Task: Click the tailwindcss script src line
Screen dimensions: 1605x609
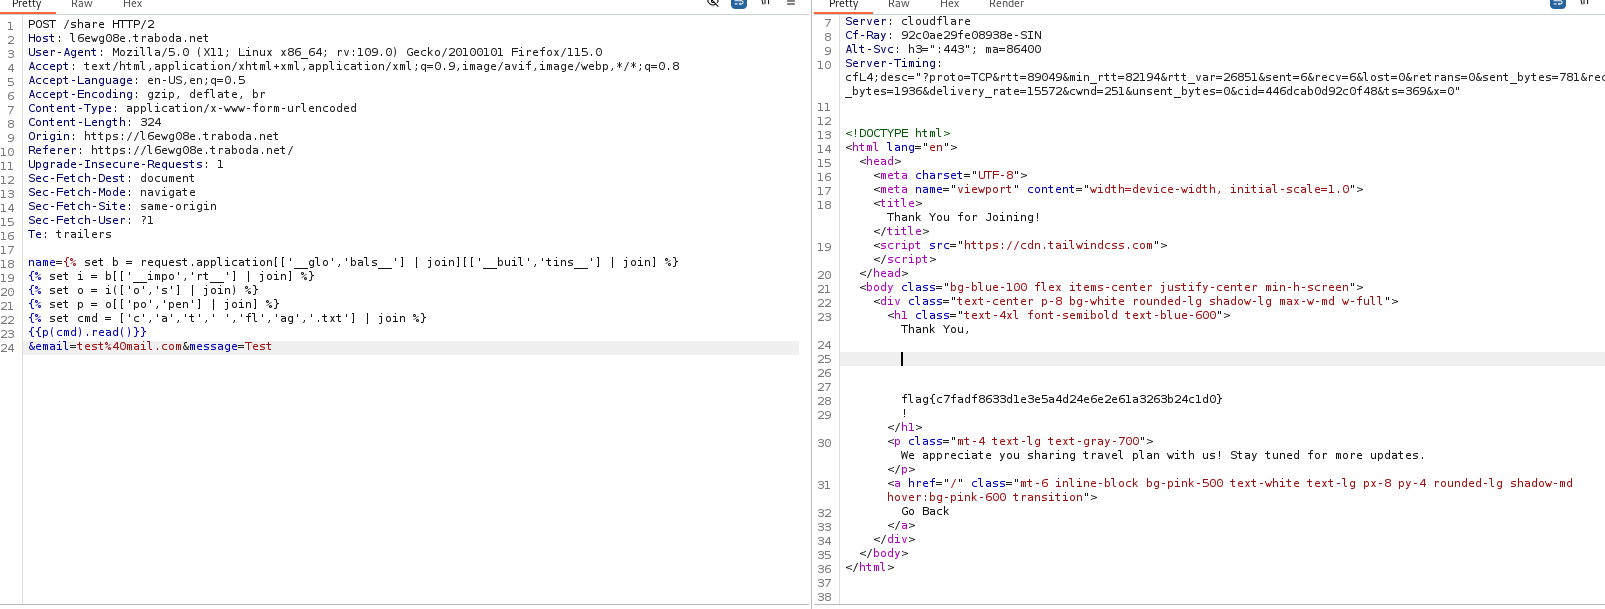Action: click(x=1020, y=245)
